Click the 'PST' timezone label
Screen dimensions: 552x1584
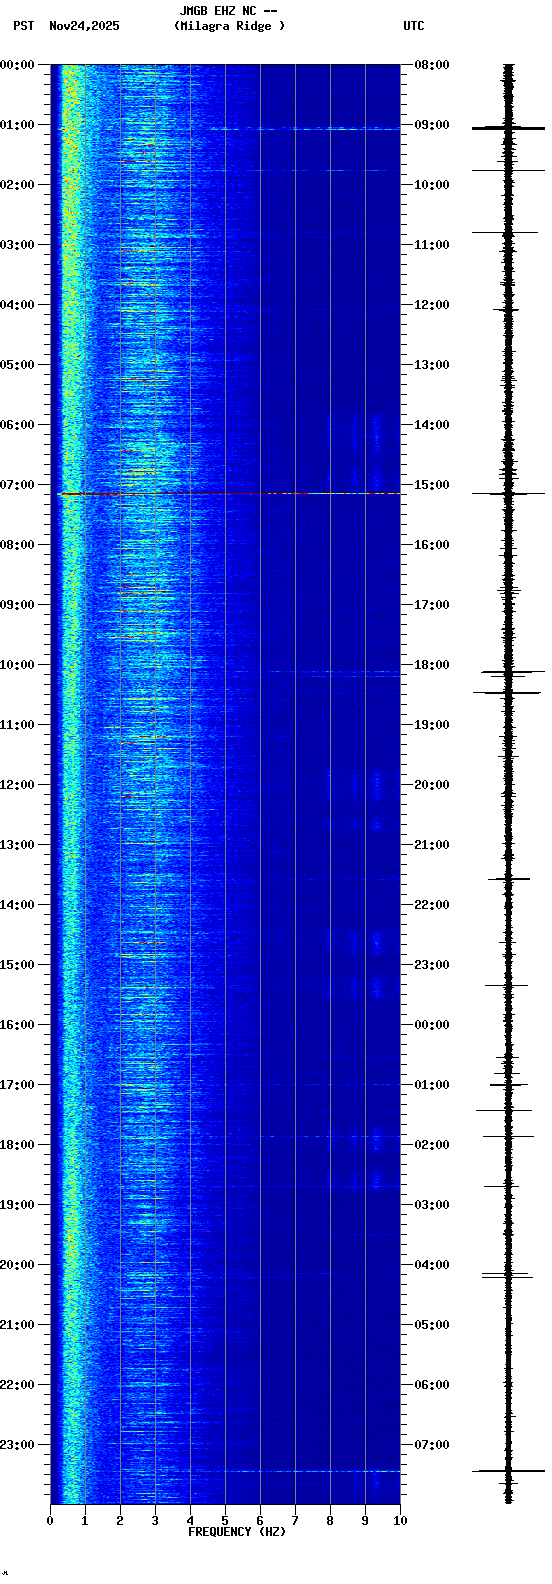pos(23,26)
